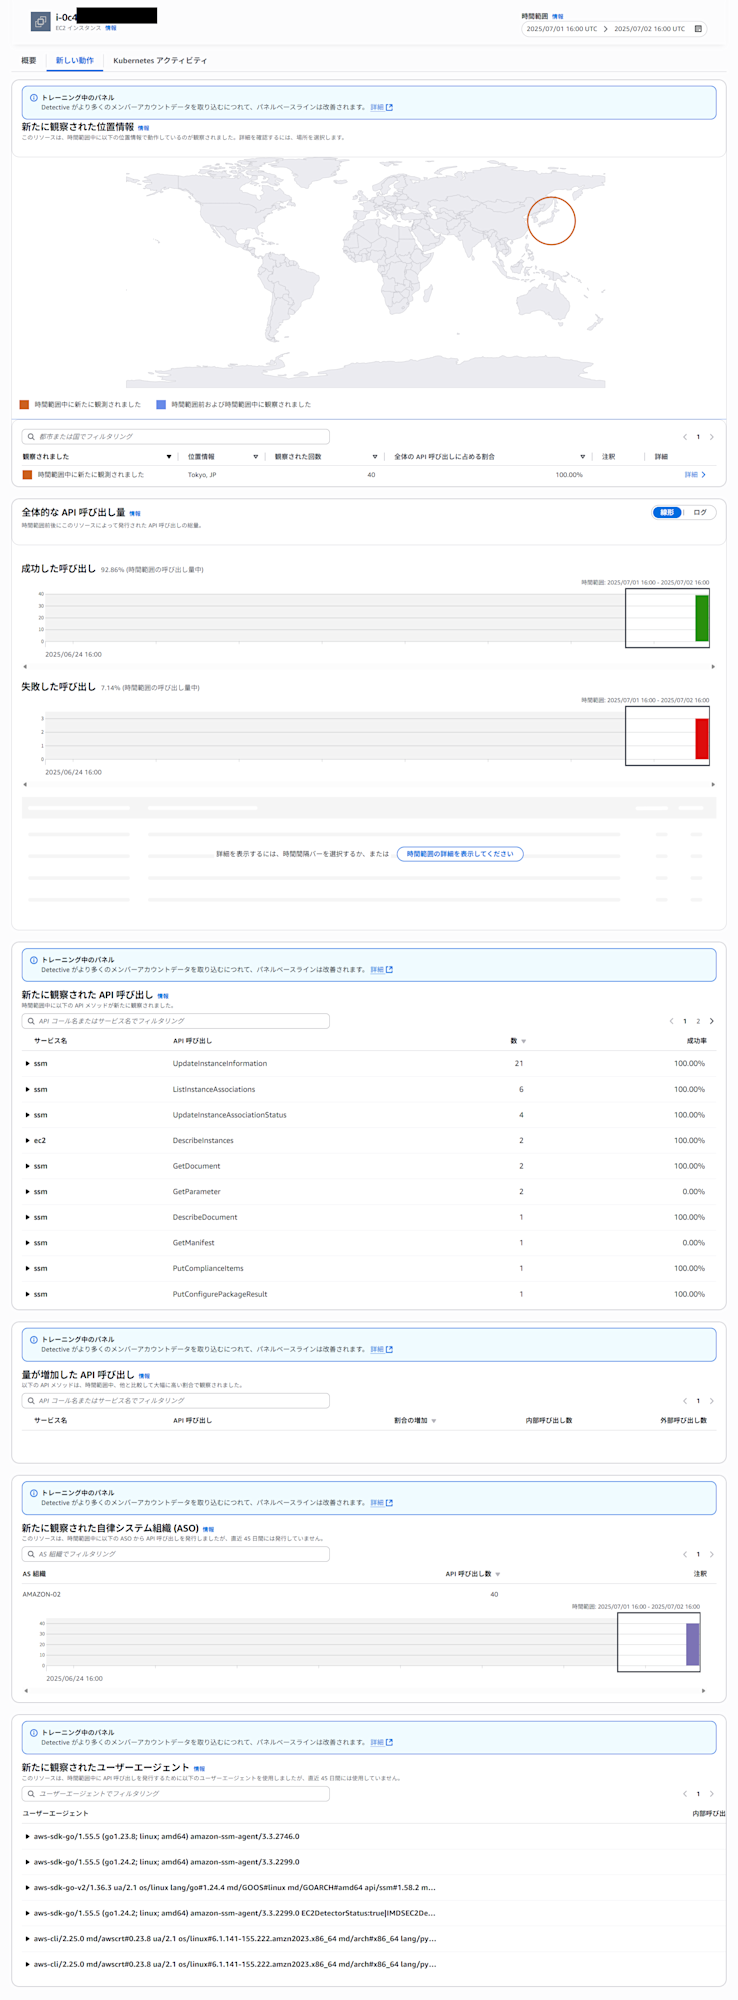This screenshot has height=2000, width=738.
Task: Select the purple bar in the AMAZON-02 chart
Action: tap(693, 1644)
